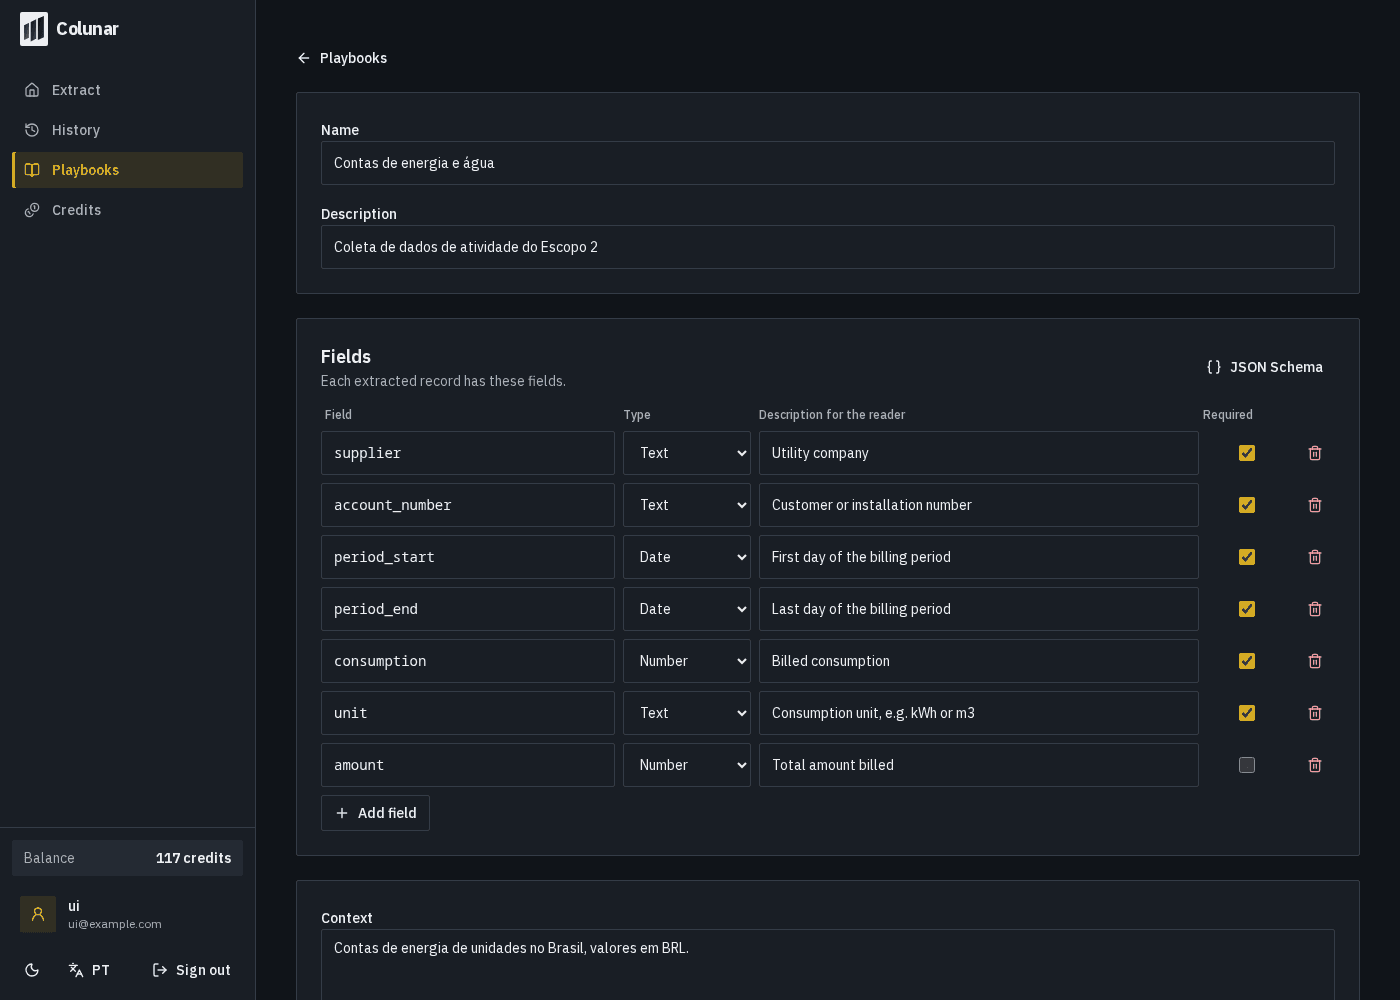Edit the period_end field name
Viewport: 1400px width, 1000px height.
point(468,609)
